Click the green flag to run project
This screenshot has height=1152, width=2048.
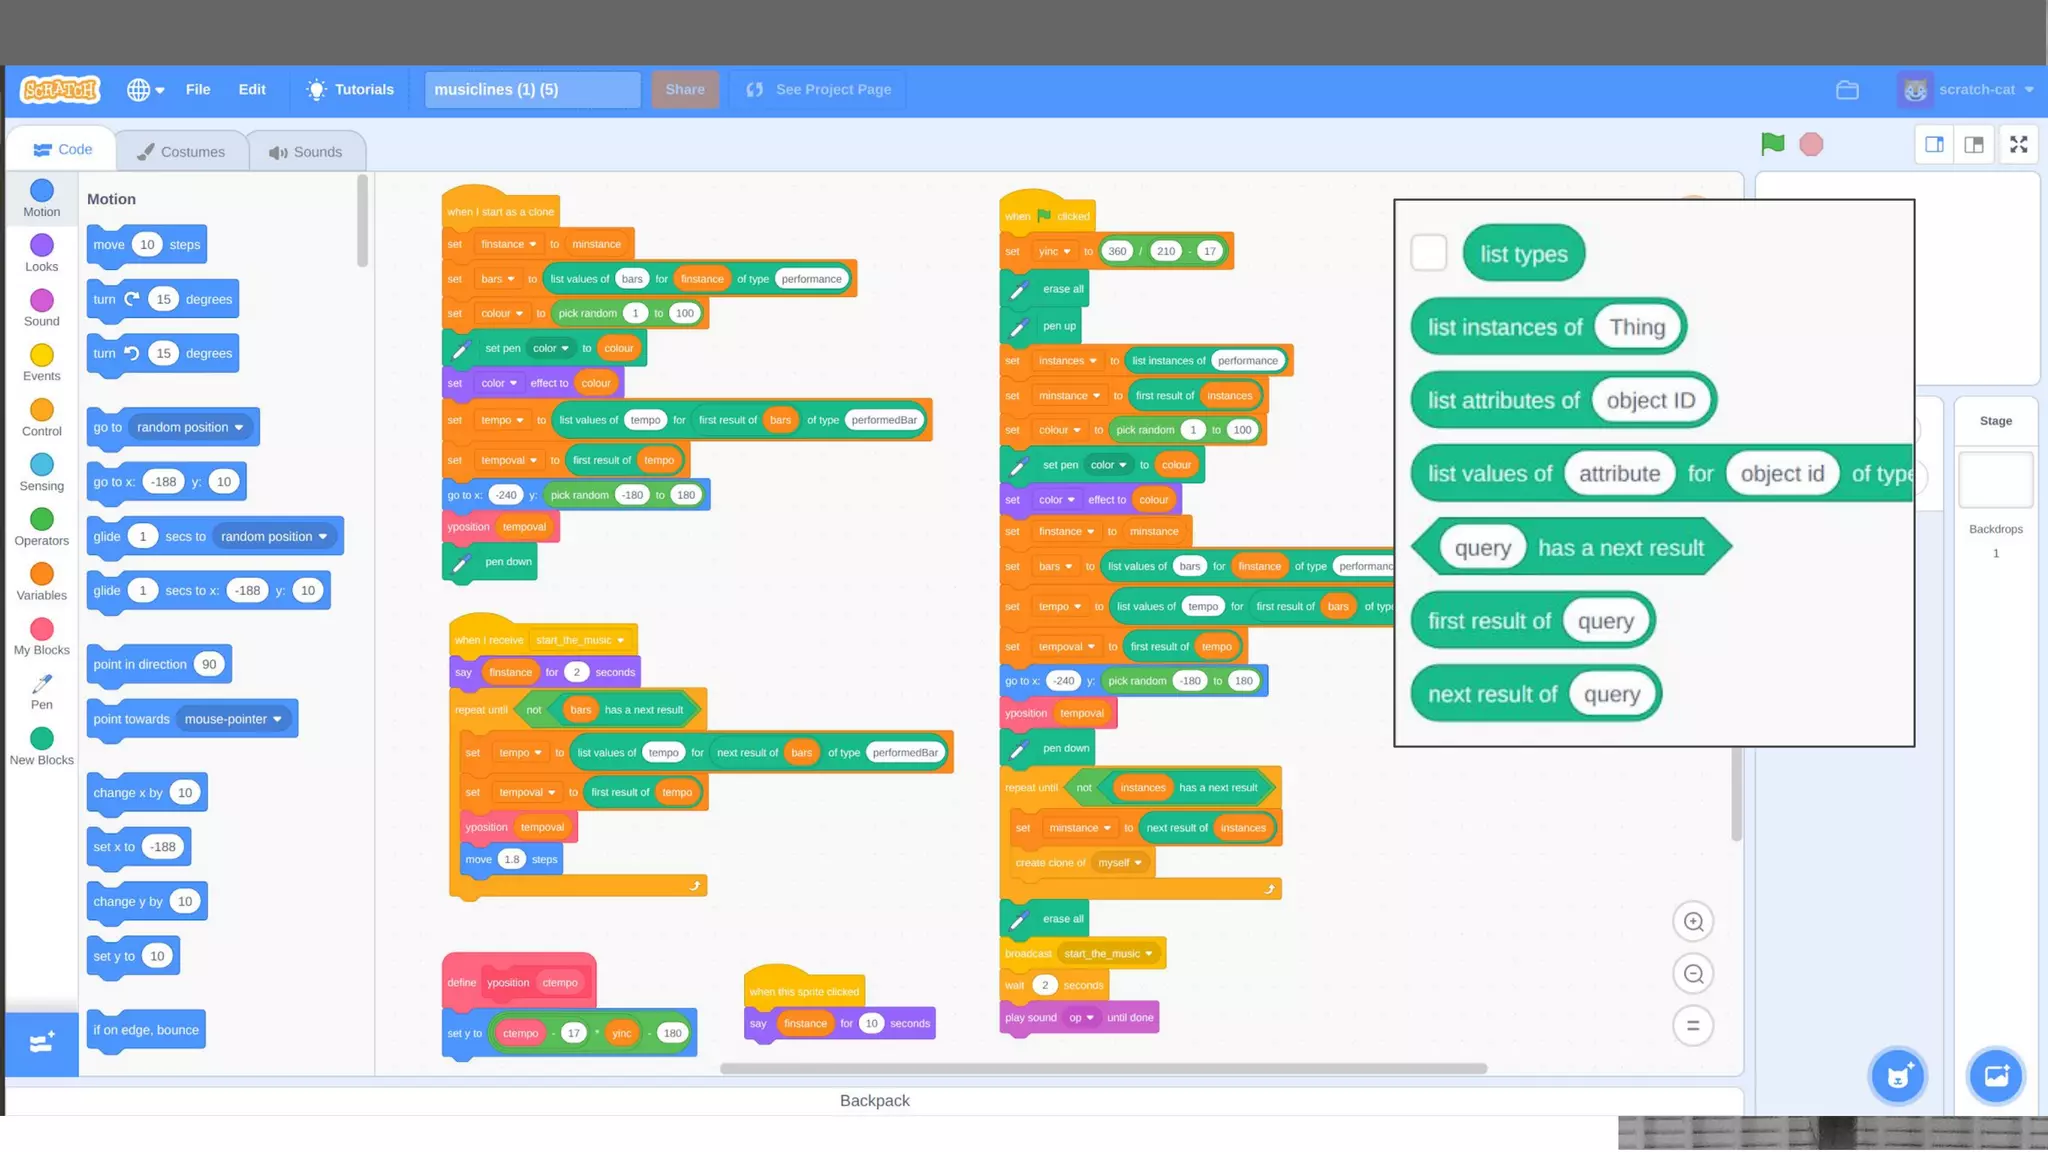pos(1772,144)
